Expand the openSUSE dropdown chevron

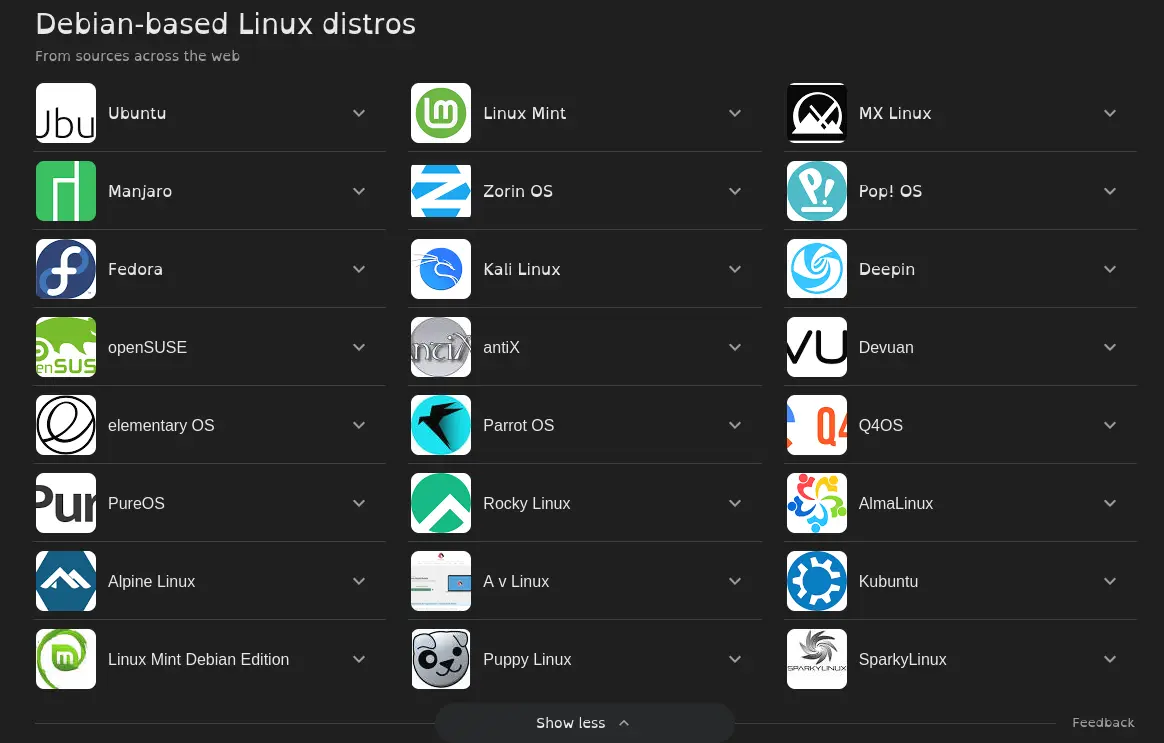(x=359, y=347)
